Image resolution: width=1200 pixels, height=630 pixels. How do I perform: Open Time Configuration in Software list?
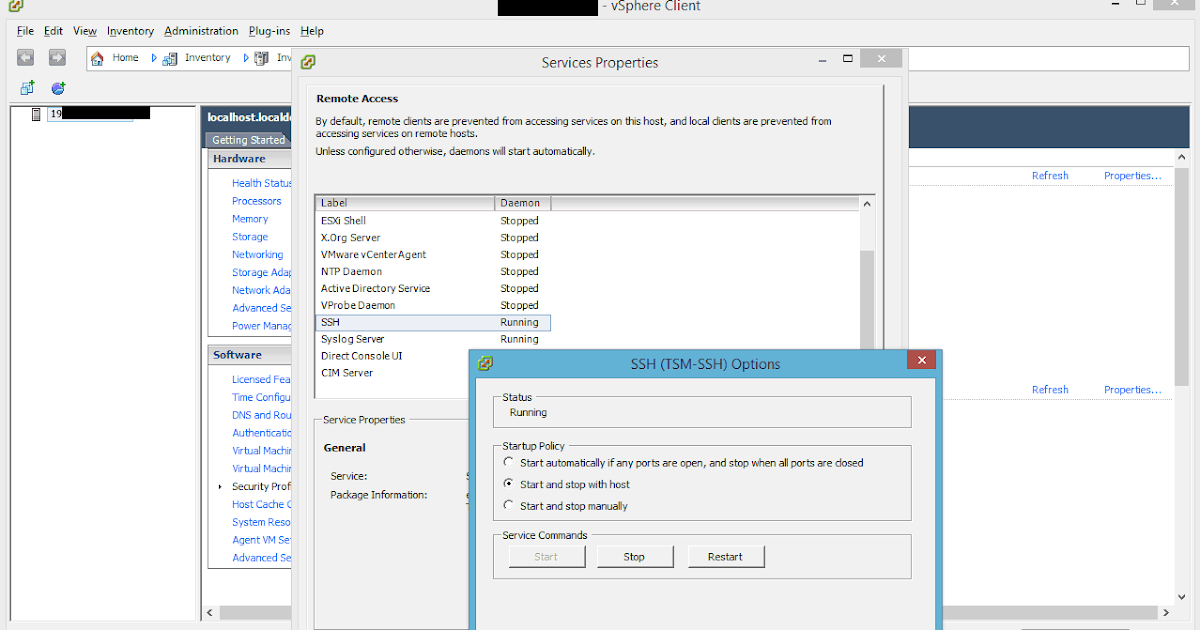262,397
